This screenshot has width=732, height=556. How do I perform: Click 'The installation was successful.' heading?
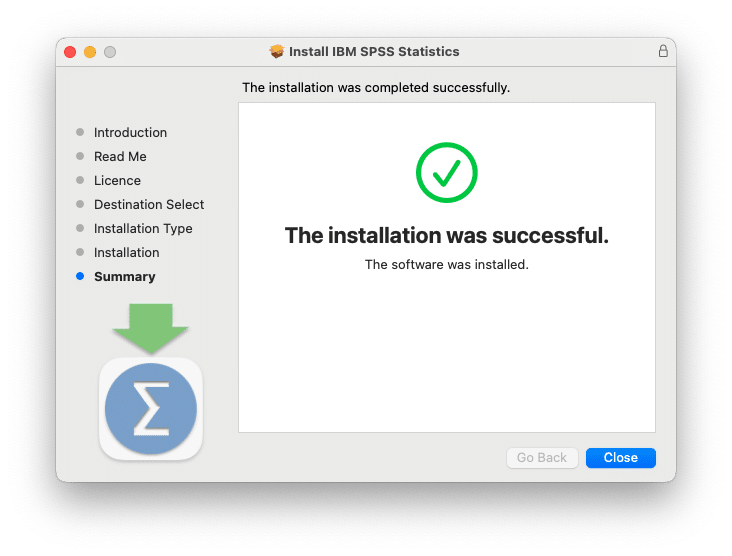[447, 235]
